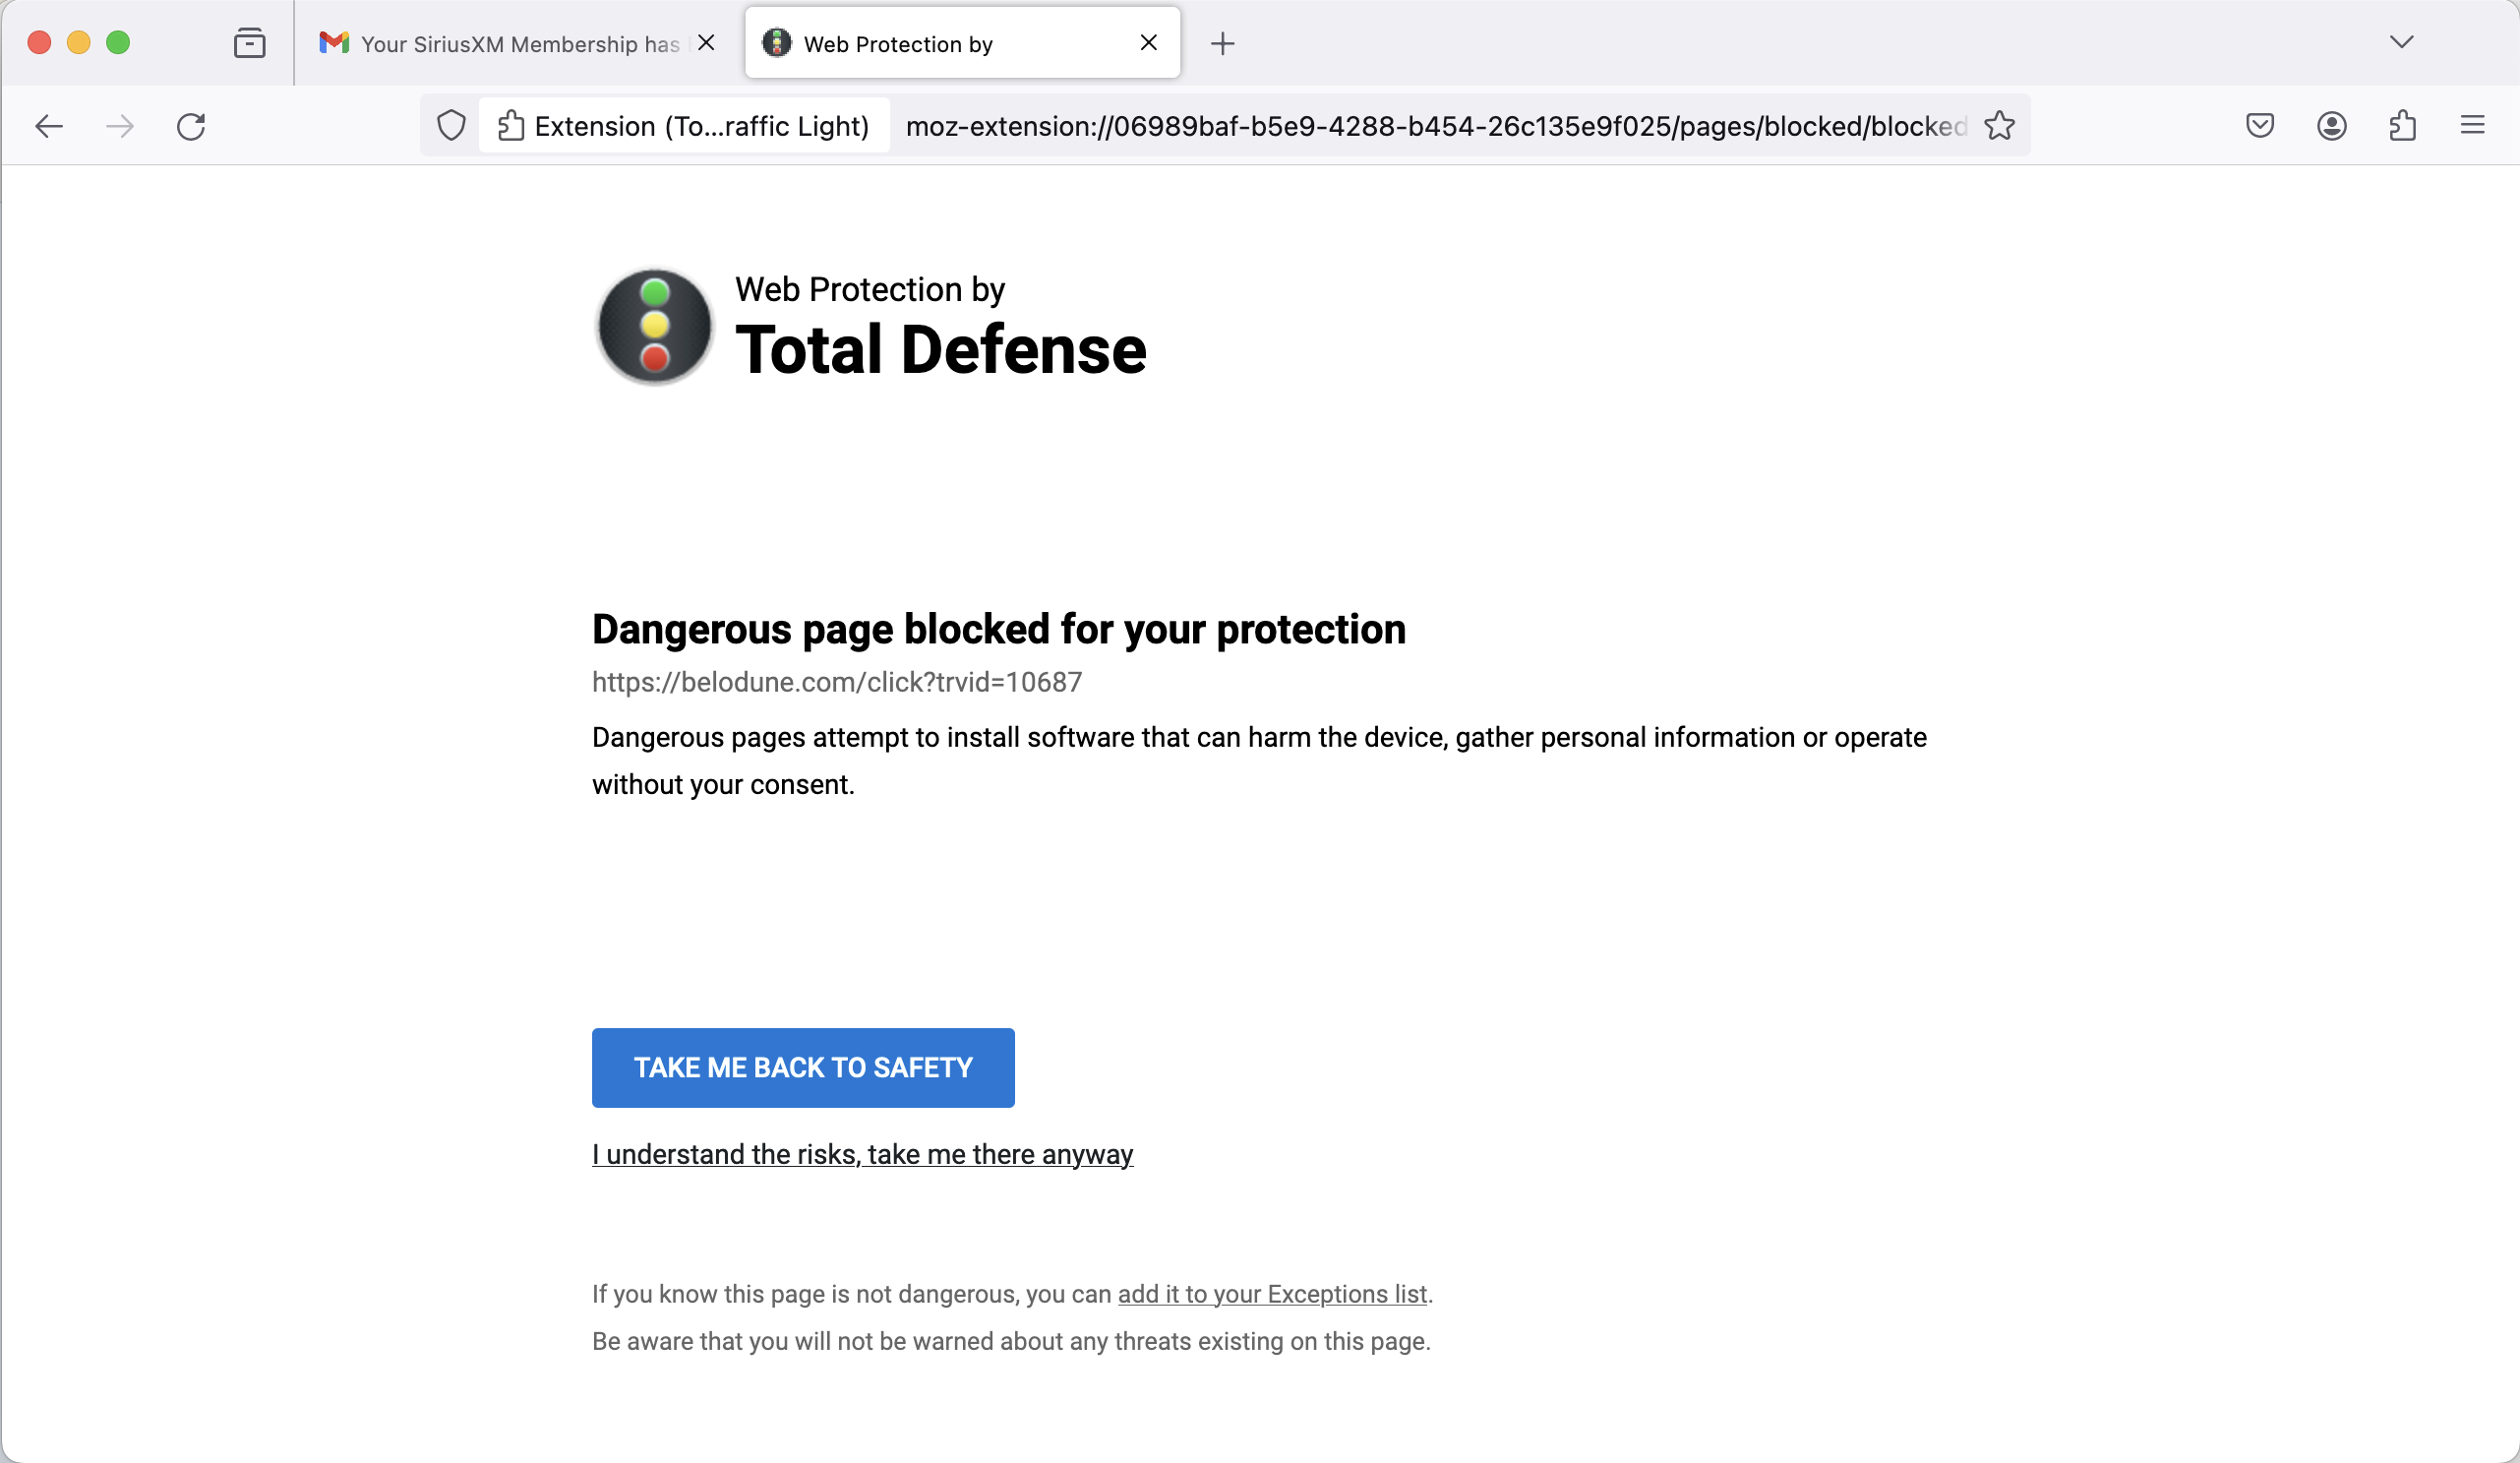Open the hamburger application menu
The width and height of the screenshot is (2520, 1463).
tap(2473, 125)
